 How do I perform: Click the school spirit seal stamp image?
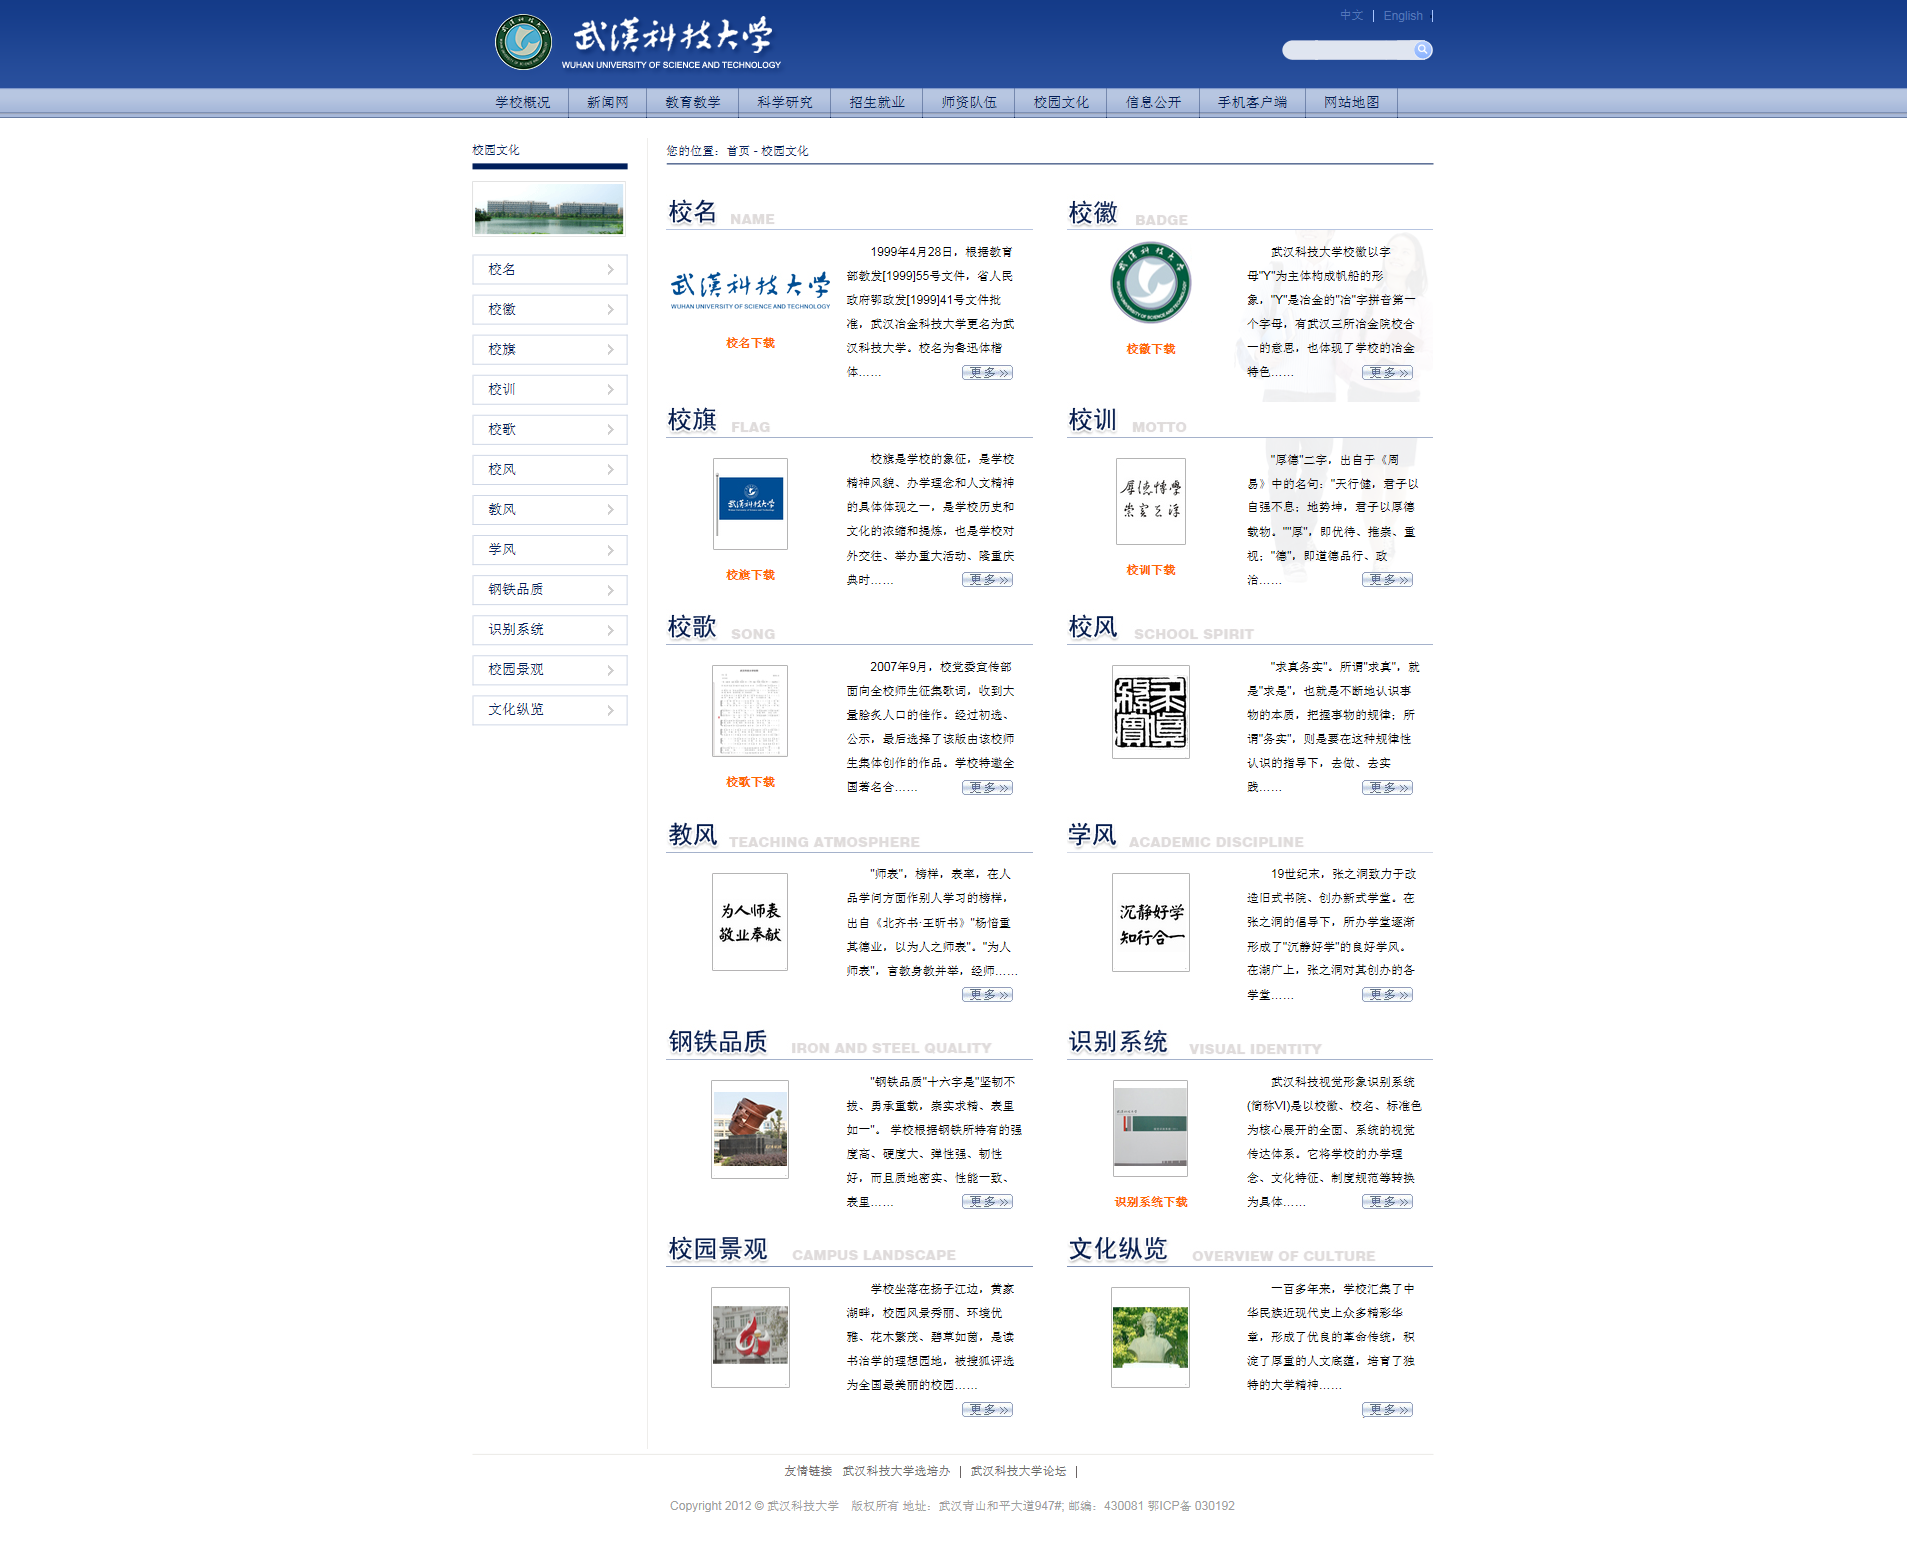point(1150,712)
